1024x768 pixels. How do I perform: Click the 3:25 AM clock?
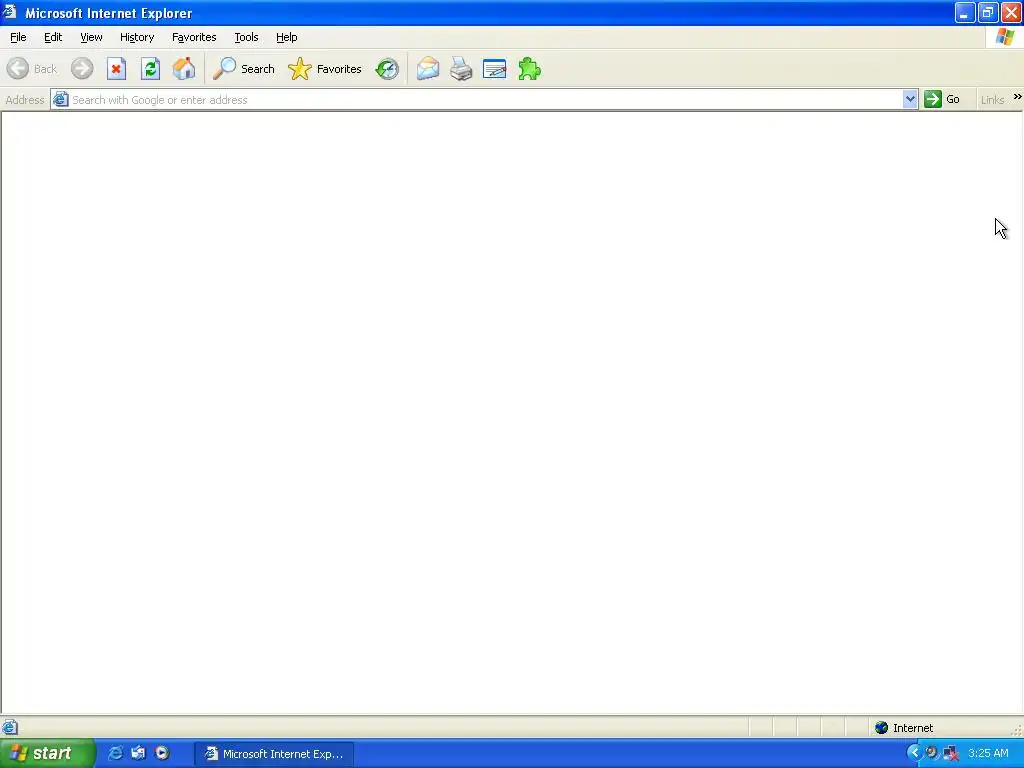[x=988, y=753]
